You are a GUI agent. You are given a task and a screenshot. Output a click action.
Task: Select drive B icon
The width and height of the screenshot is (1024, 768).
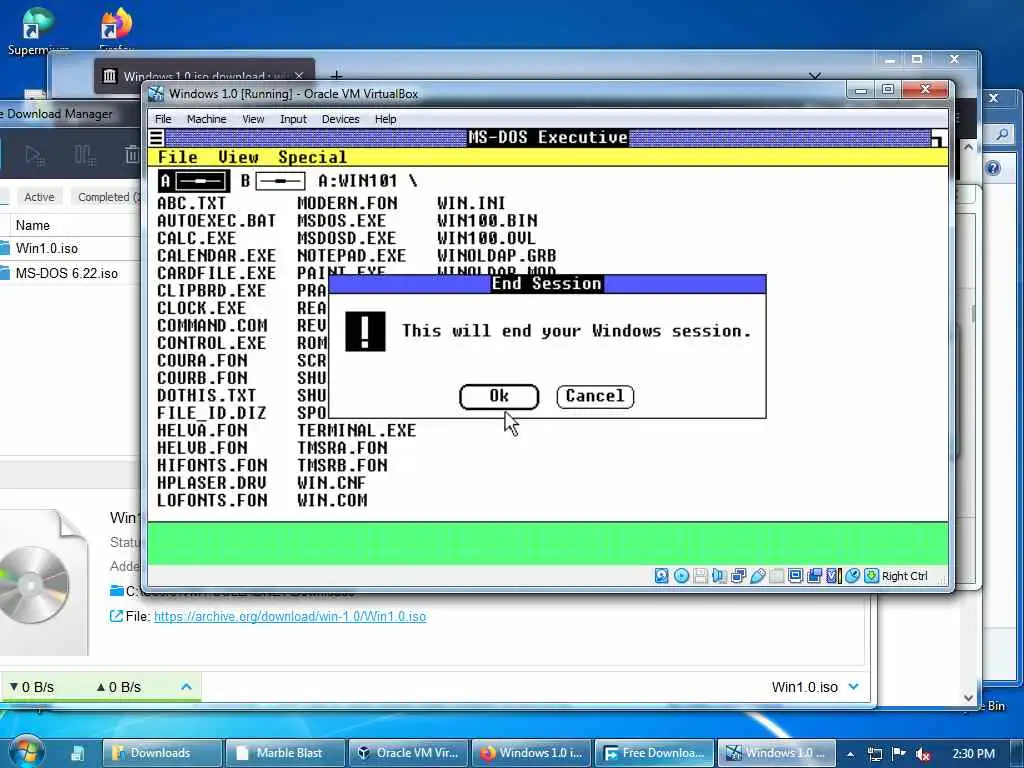[x=273, y=181]
